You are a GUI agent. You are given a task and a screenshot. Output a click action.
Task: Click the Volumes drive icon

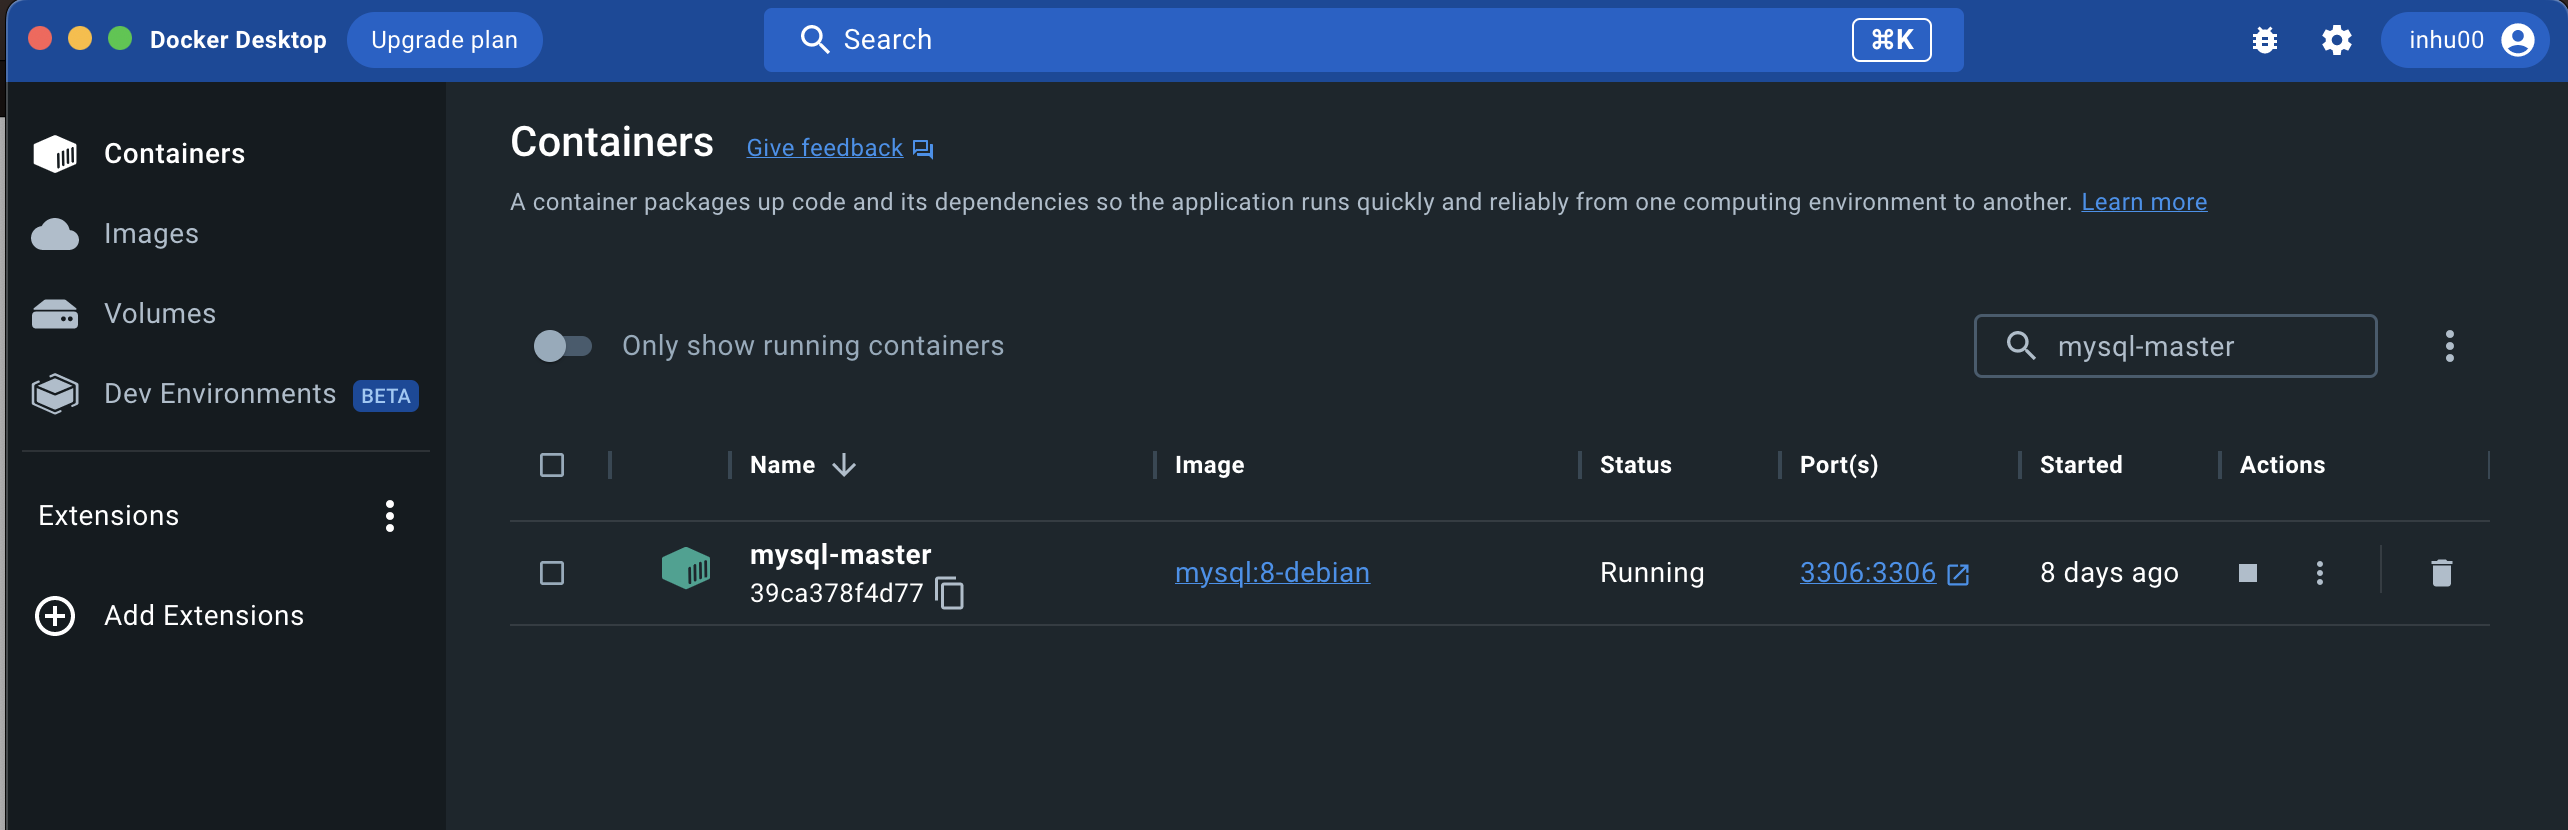(55, 314)
